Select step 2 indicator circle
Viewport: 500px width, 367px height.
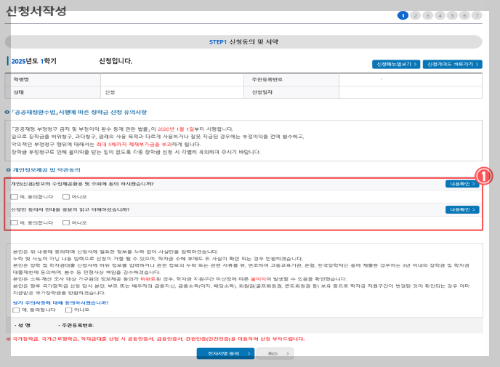pos(415,16)
